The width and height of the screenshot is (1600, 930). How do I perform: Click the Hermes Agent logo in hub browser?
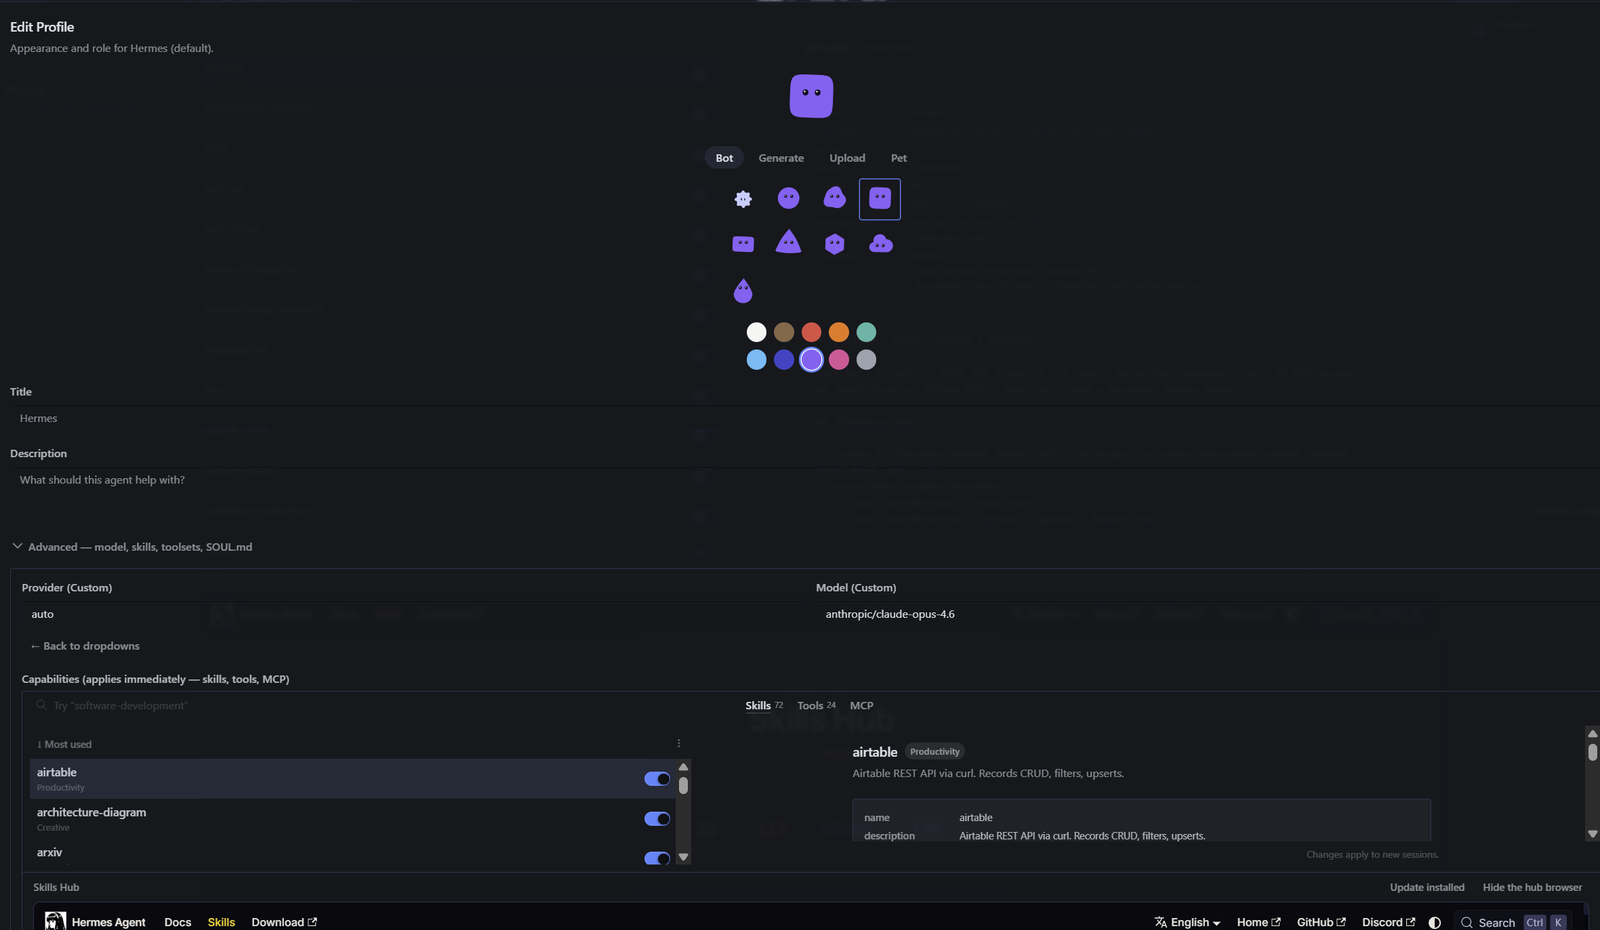coord(55,921)
